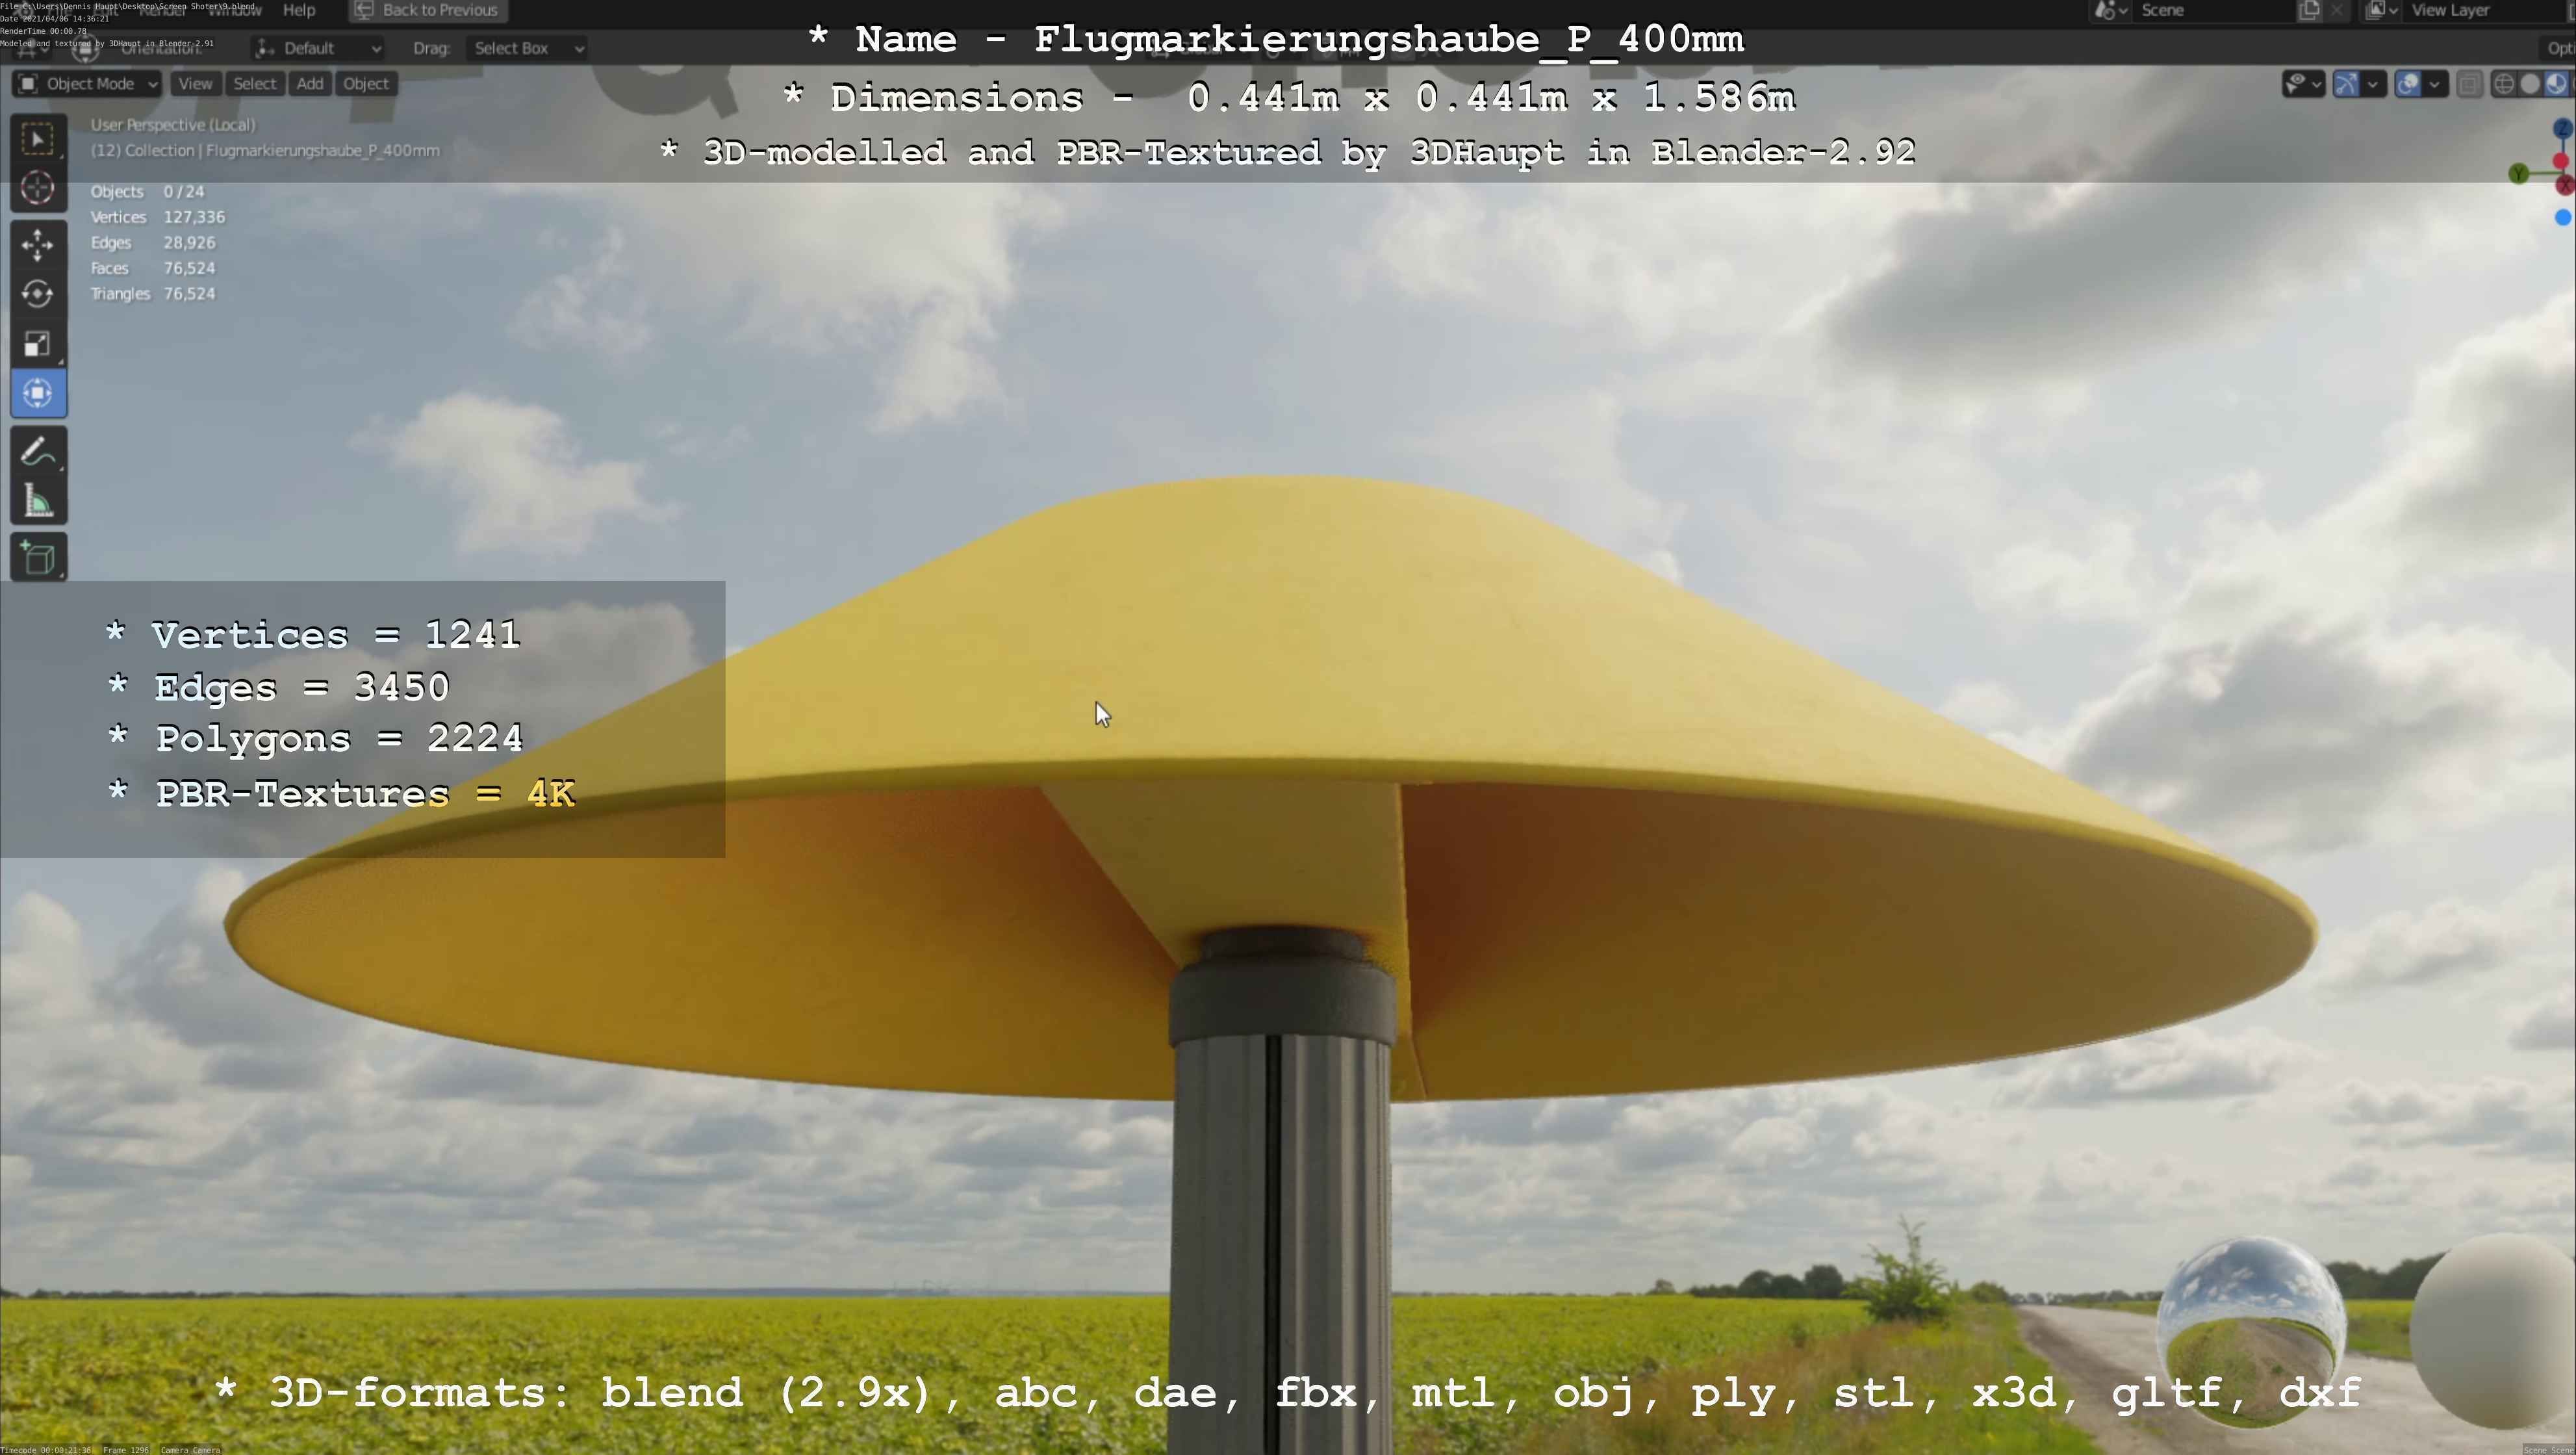
Task: Activate the 3D Cursor tool
Action: point(38,187)
